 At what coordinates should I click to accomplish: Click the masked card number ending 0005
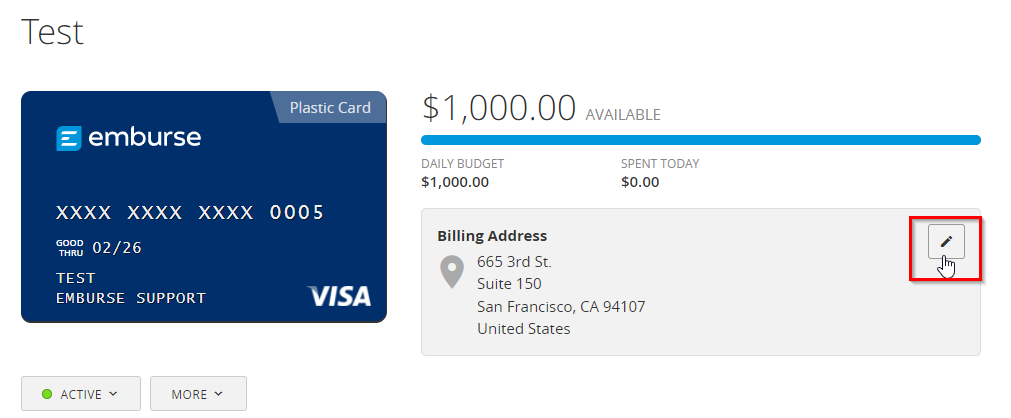(x=190, y=212)
